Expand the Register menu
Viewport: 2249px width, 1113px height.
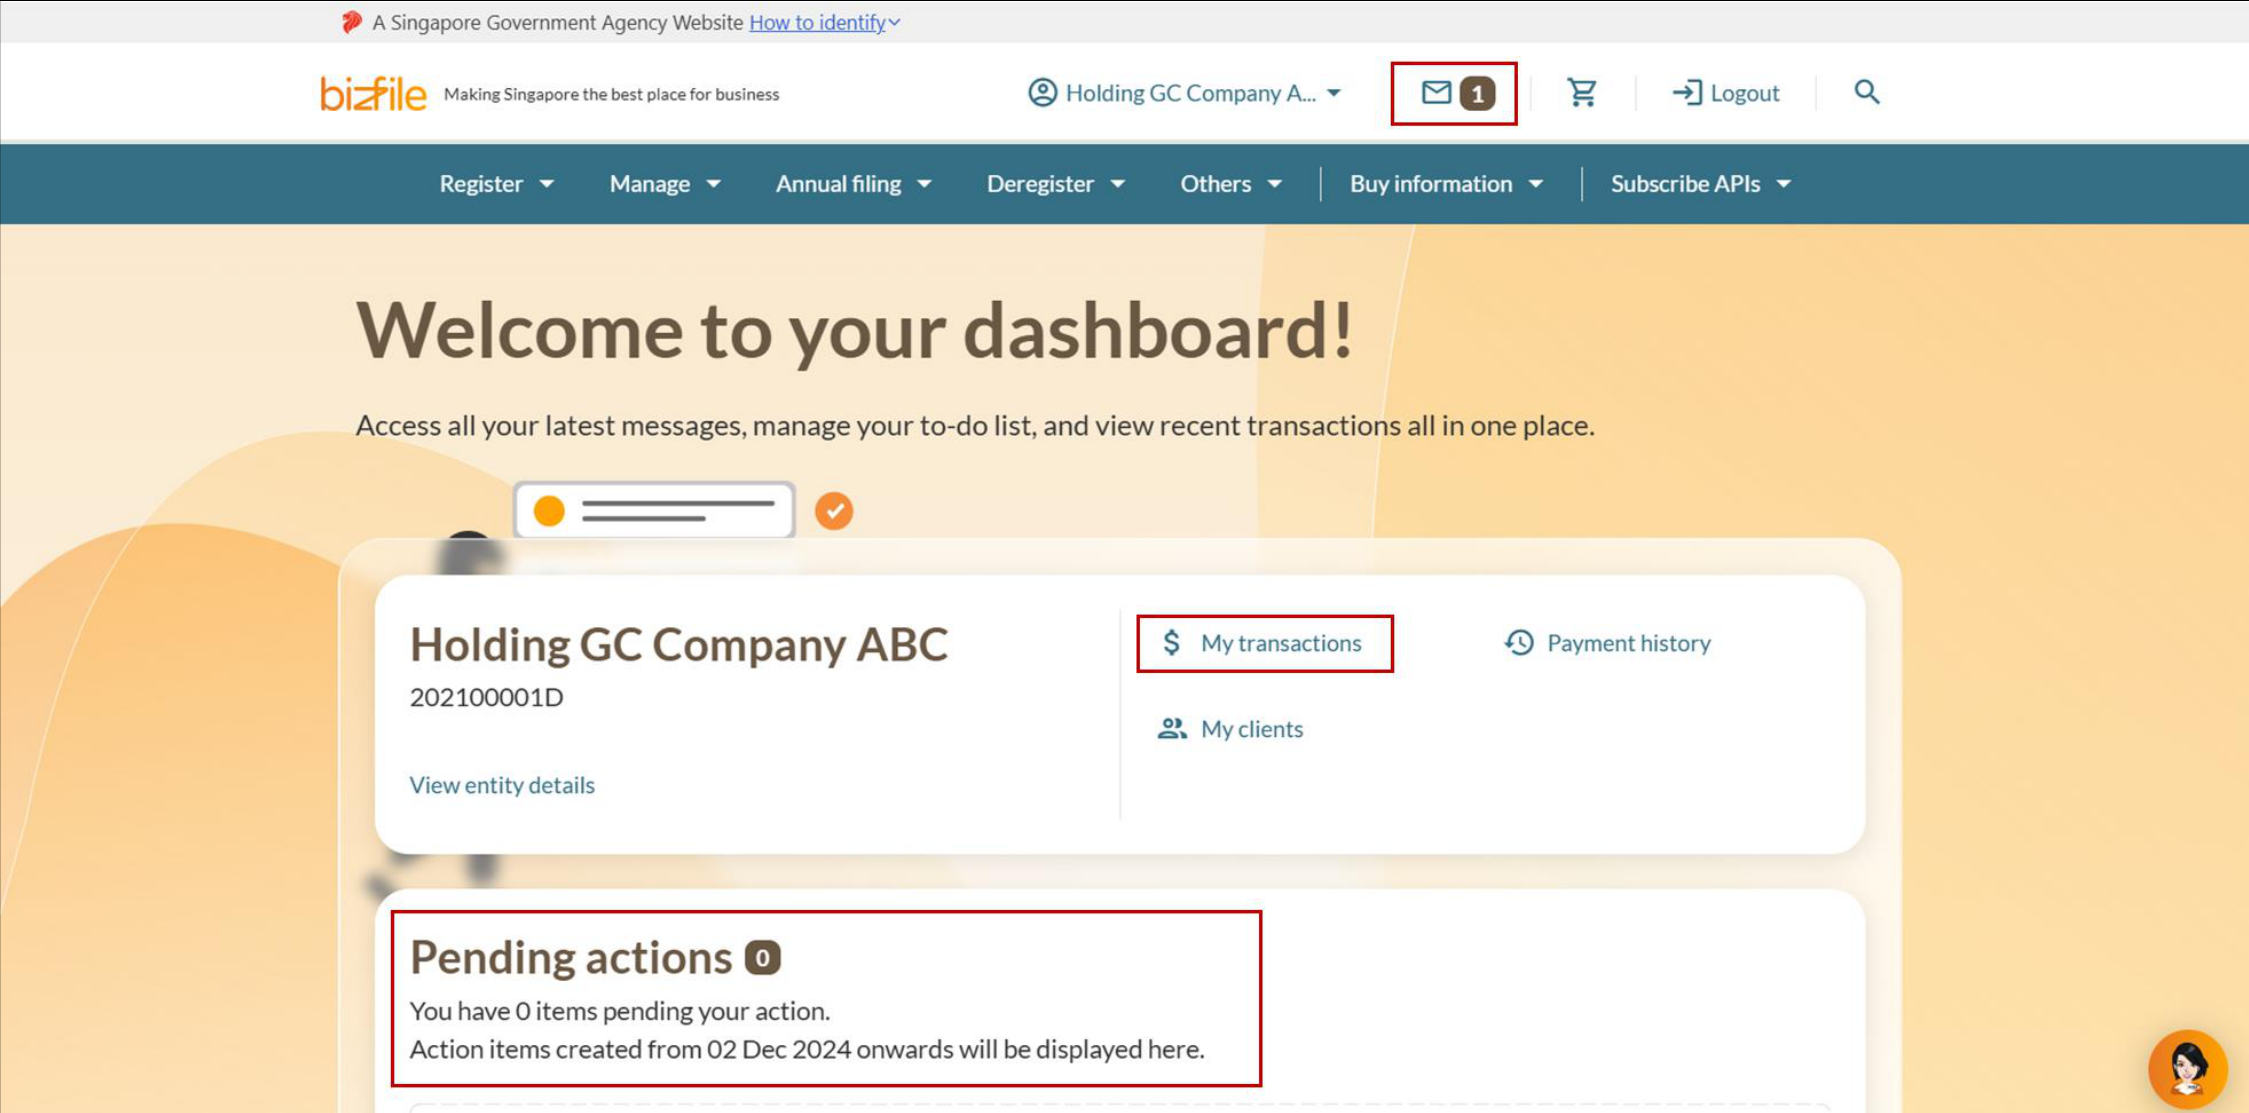tap(496, 183)
